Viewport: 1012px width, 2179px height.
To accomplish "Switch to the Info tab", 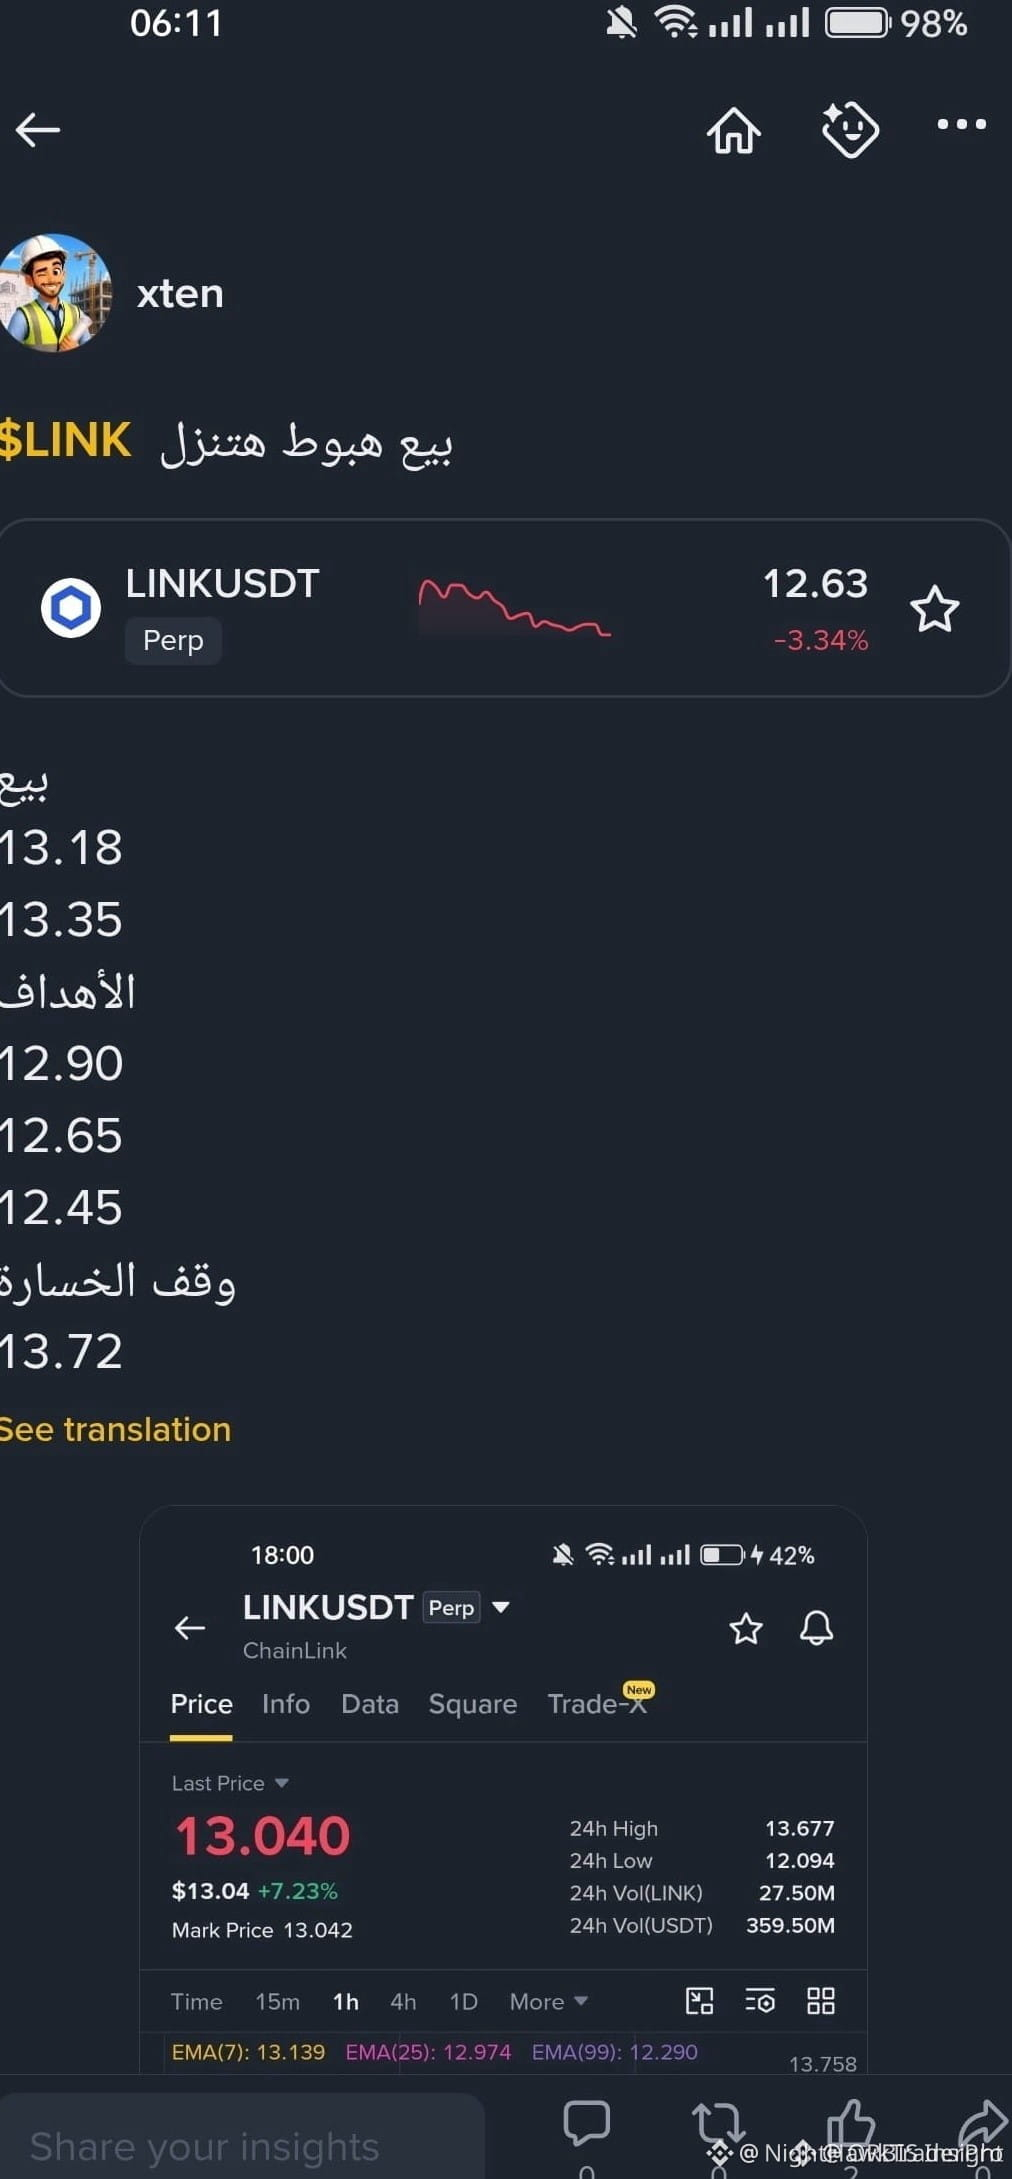I will click(286, 1704).
